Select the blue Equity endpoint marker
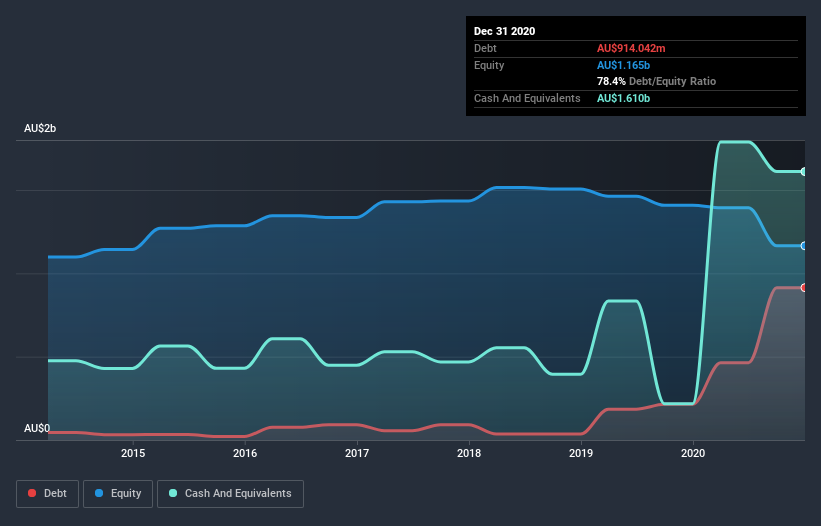The height and width of the screenshot is (526, 821). [804, 245]
